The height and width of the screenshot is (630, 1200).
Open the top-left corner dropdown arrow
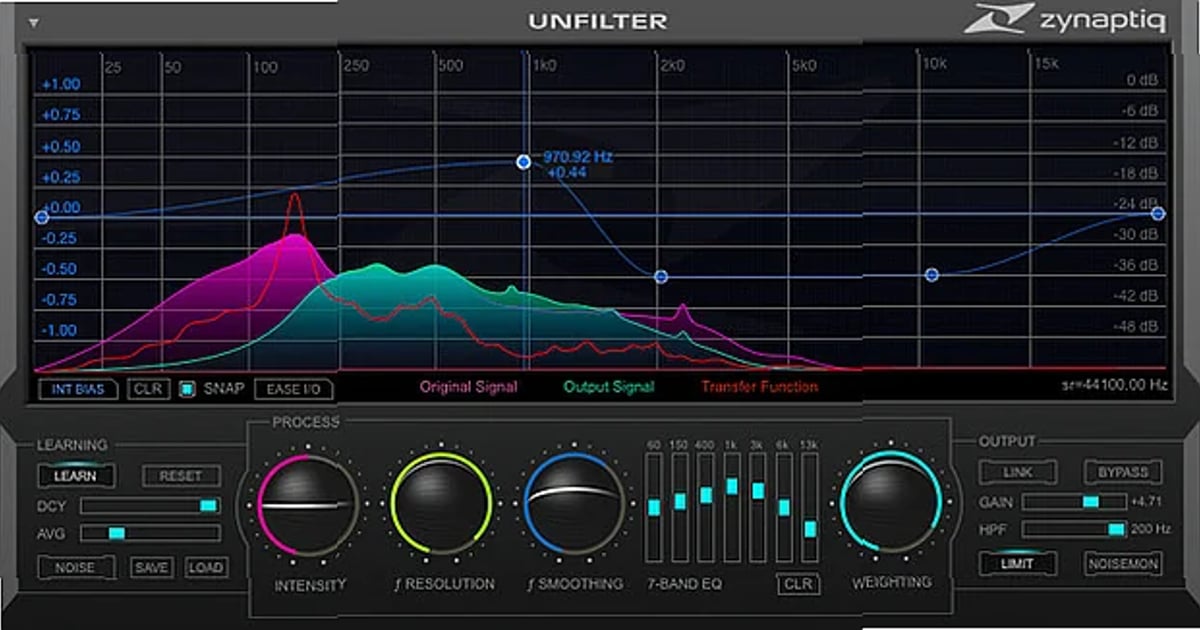point(35,20)
